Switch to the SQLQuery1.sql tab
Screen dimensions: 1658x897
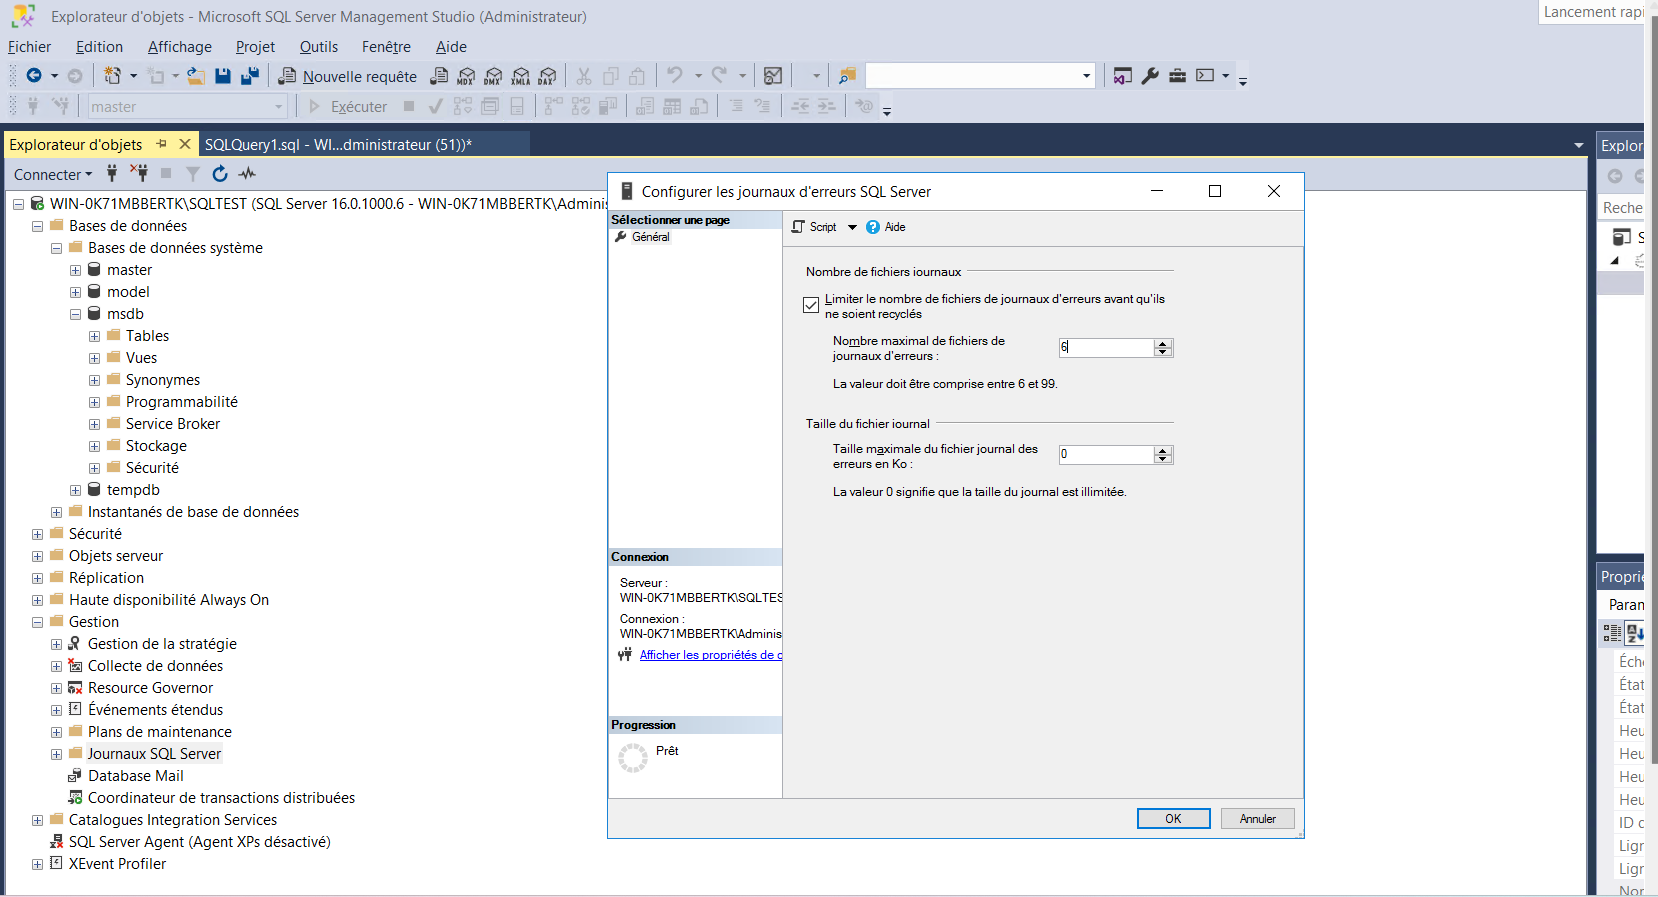pos(338,144)
